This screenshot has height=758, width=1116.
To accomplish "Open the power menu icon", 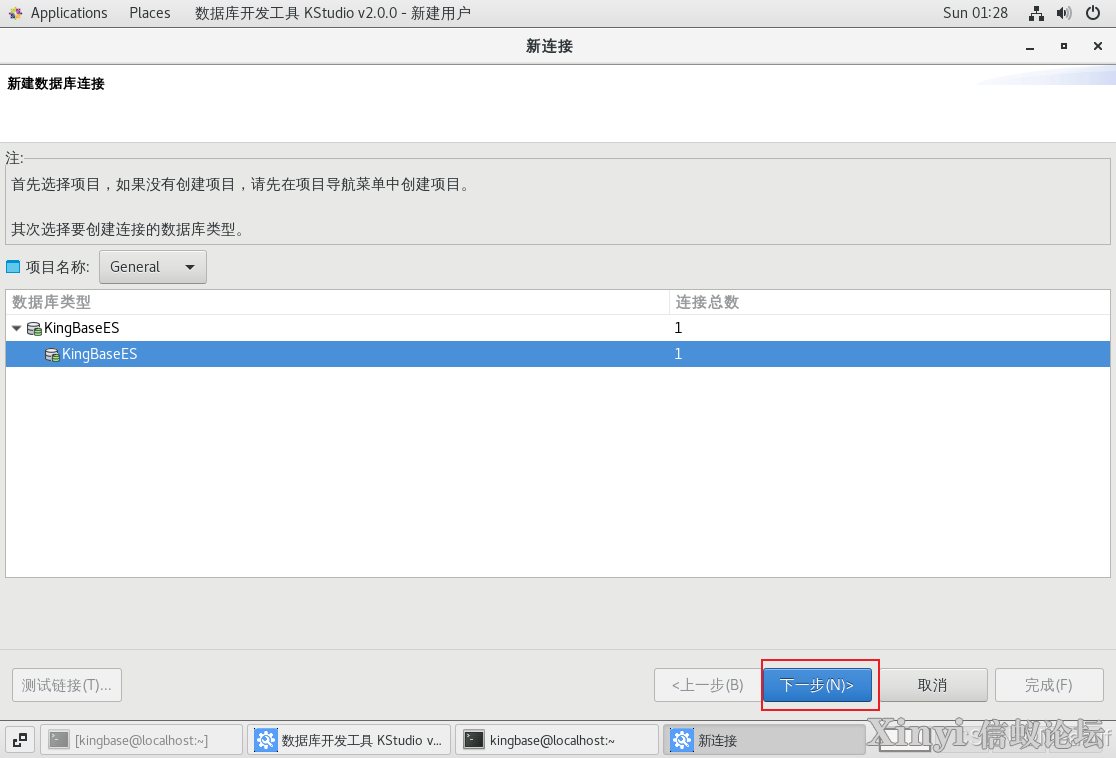I will pos(1093,13).
